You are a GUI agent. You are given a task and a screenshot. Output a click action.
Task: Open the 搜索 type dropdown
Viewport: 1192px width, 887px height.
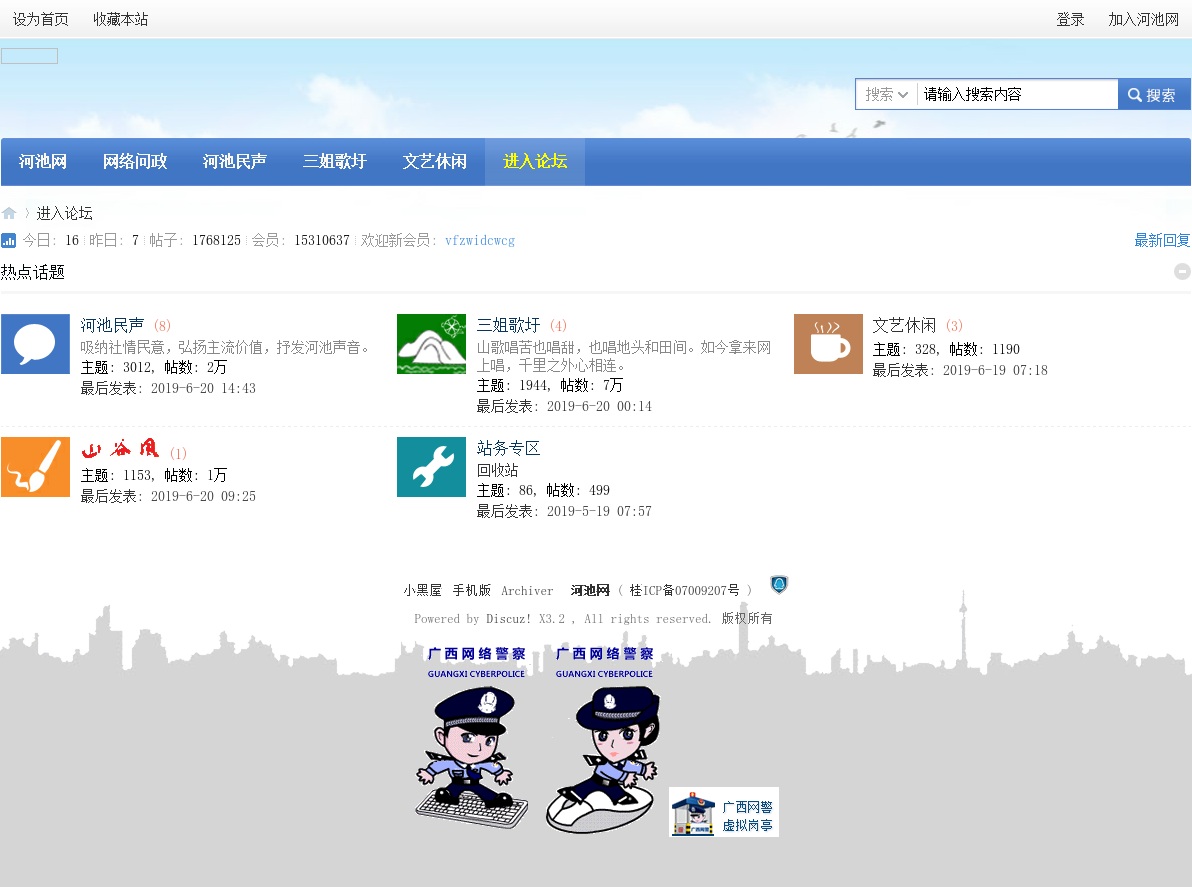click(x=886, y=94)
